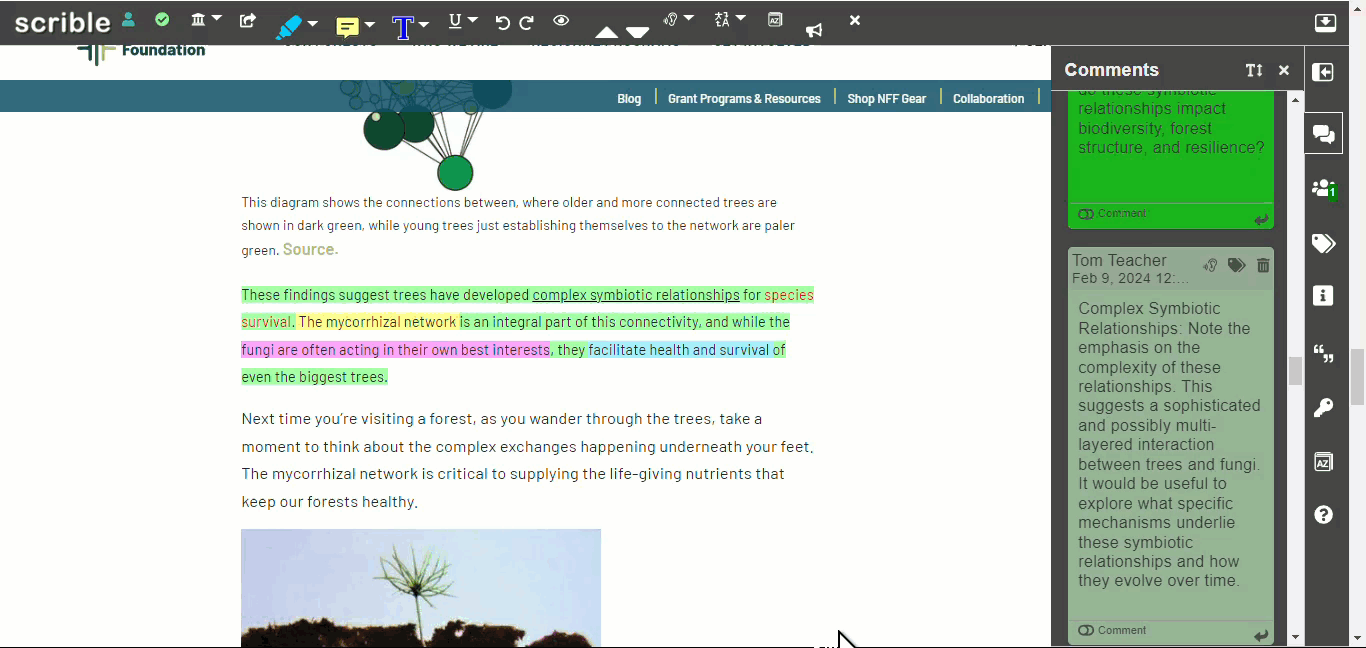
Task: Select the blue highlighter tool
Action: 288,26
